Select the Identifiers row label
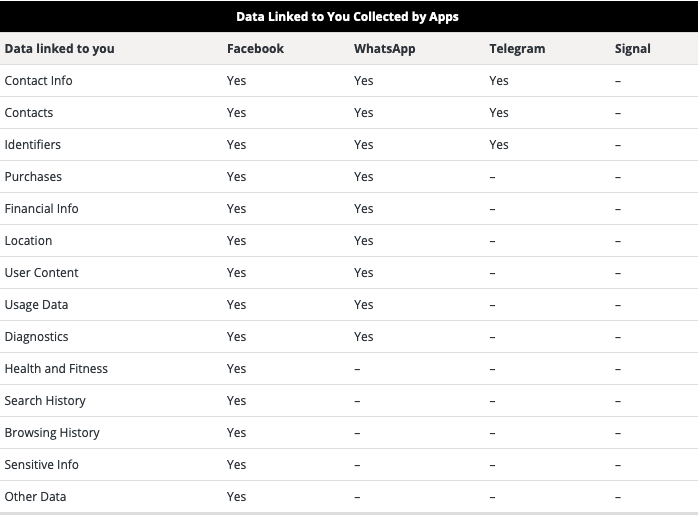Screen dimensions: 700x518 pyautogui.click(x=33, y=145)
